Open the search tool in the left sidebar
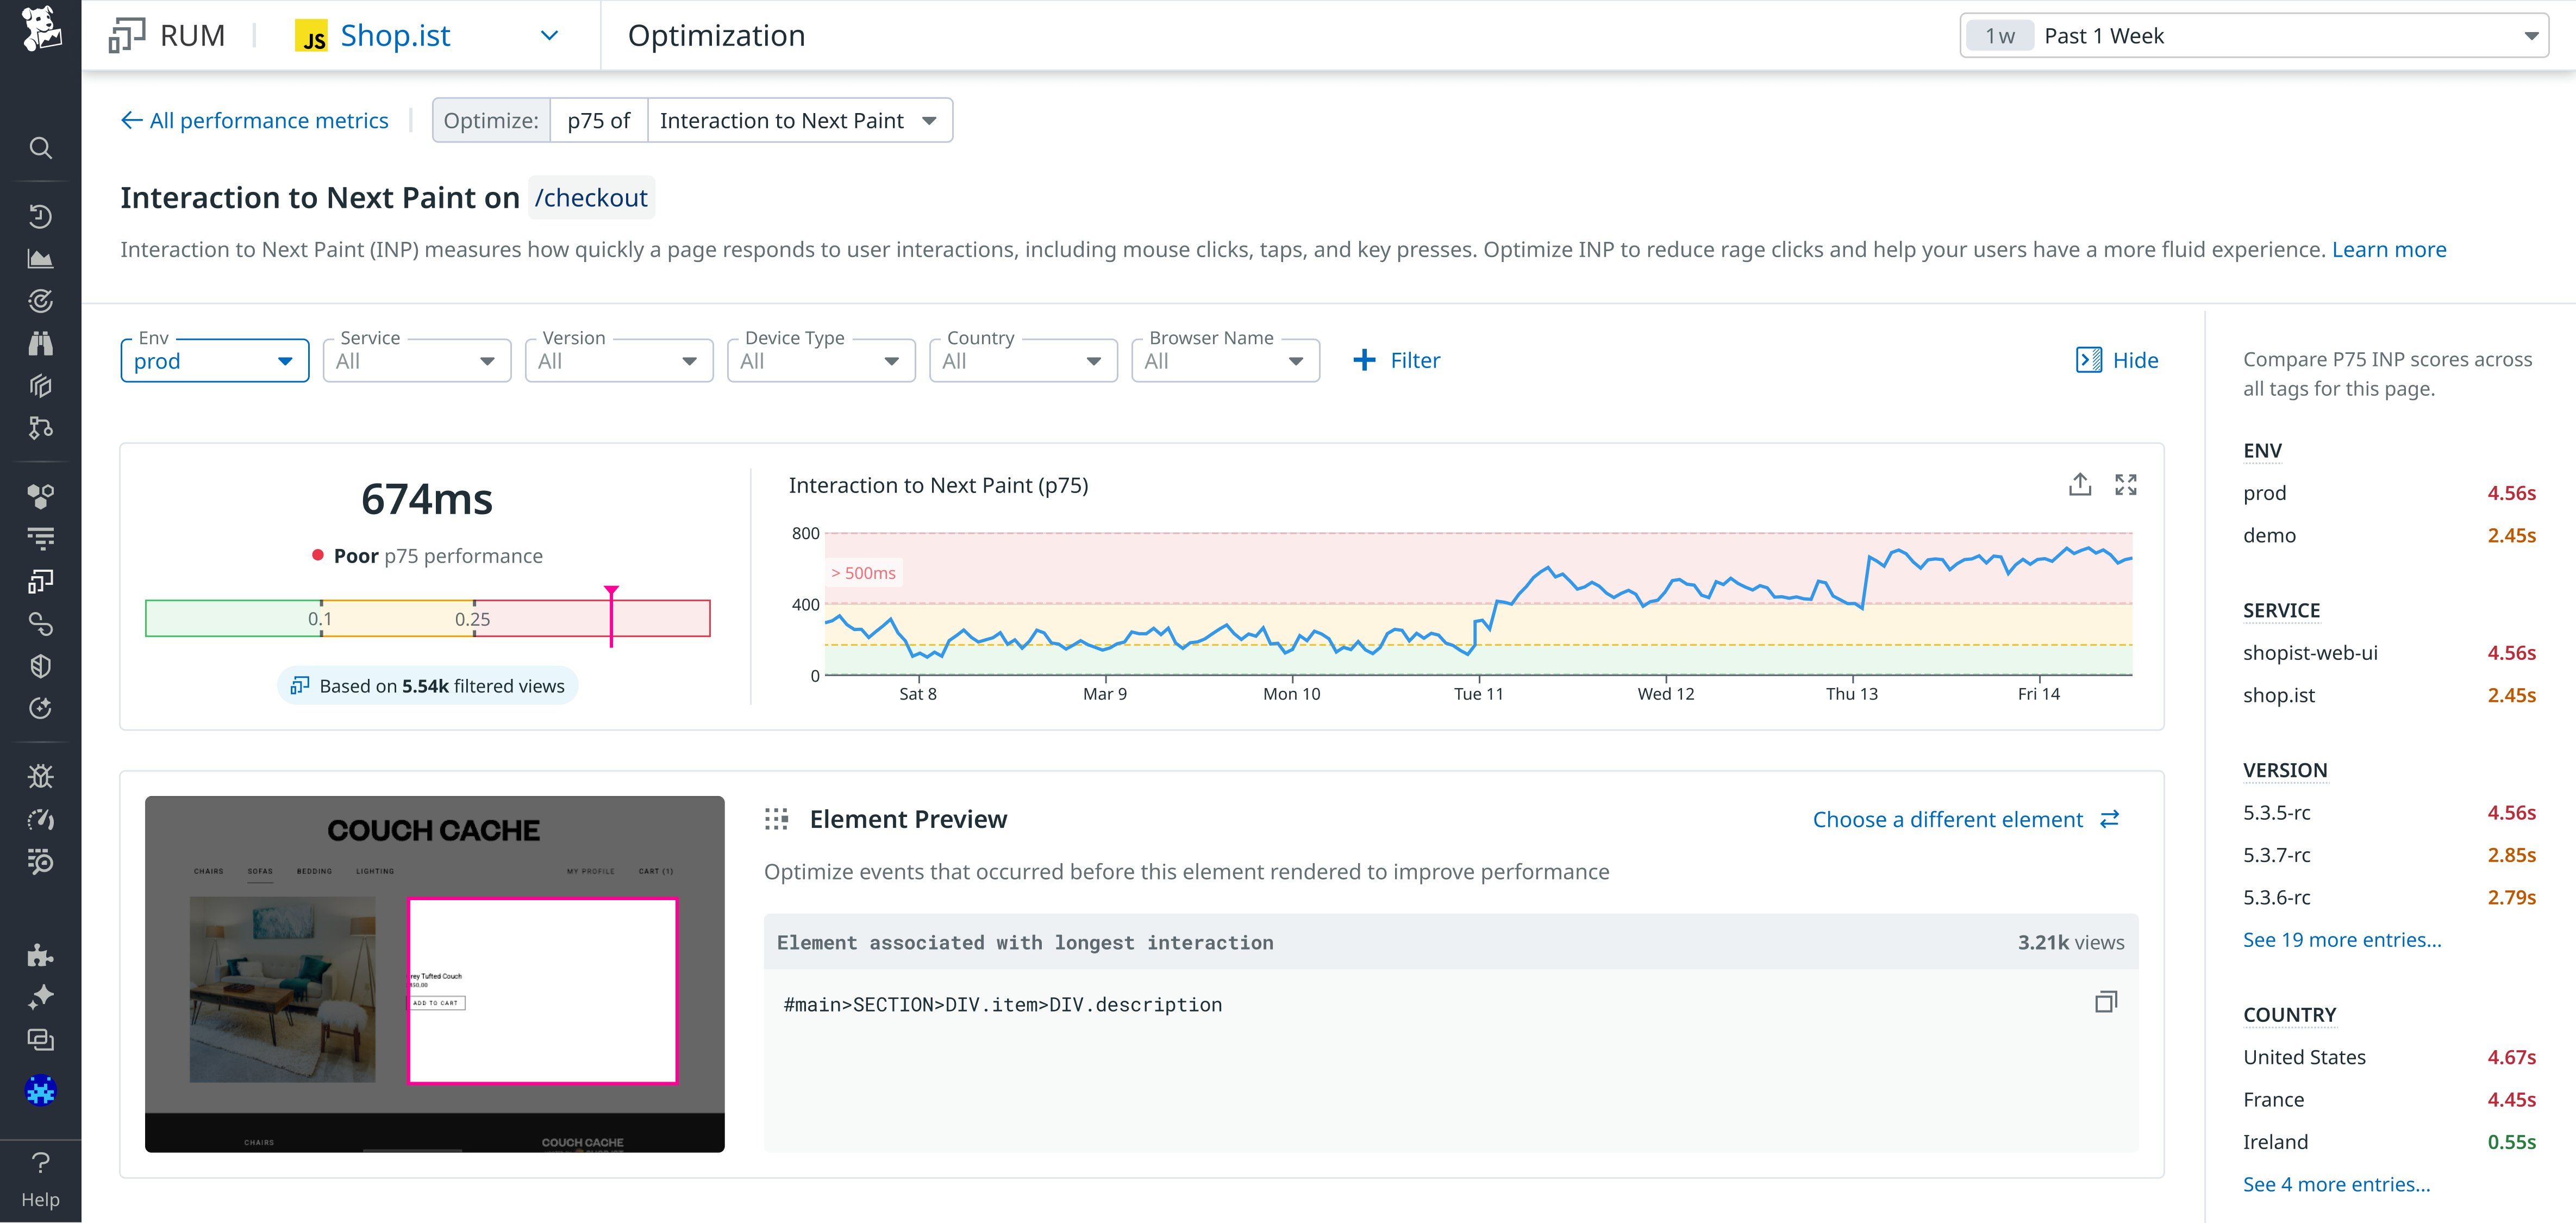This screenshot has height=1223, width=2576. pyautogui.click(x=40, y=147)
